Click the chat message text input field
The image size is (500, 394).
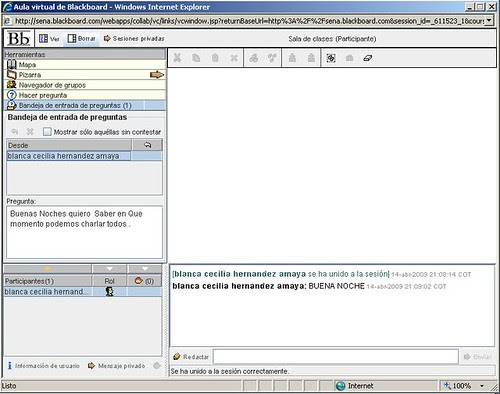tap(336, 357)
